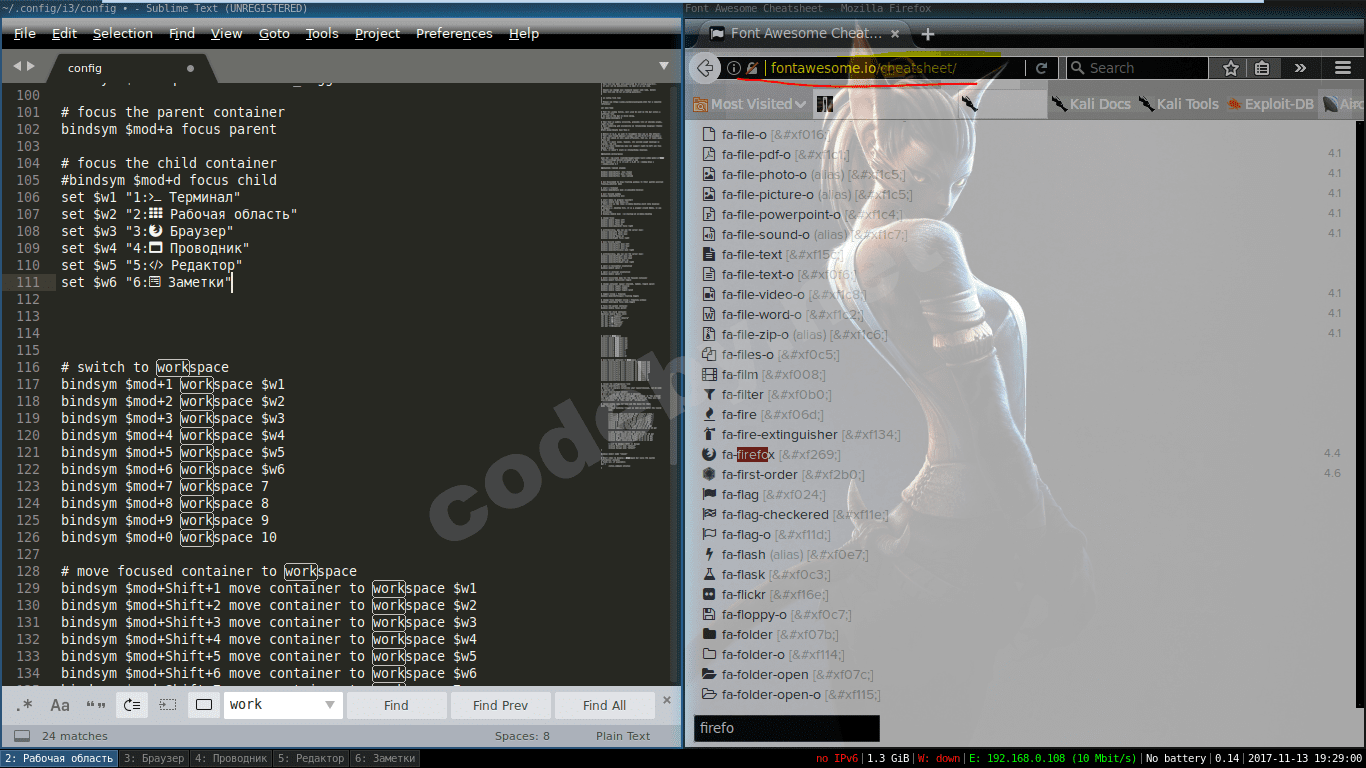This screenshot has height=768, width=1366.
Task: Open Kali Tools bookmark
Action: click(x=1179, y=104)
